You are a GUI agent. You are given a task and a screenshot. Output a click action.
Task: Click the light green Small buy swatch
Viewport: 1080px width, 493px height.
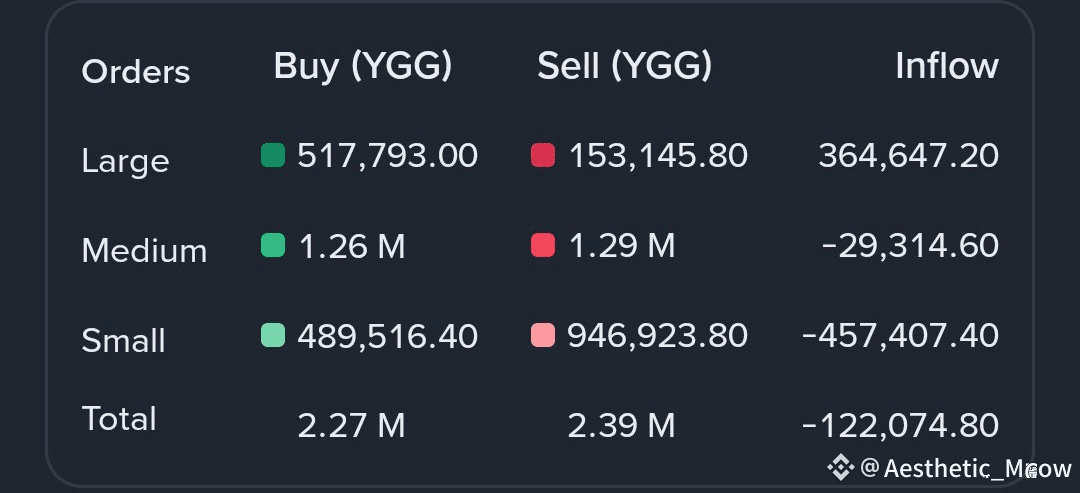click(272, 335)
